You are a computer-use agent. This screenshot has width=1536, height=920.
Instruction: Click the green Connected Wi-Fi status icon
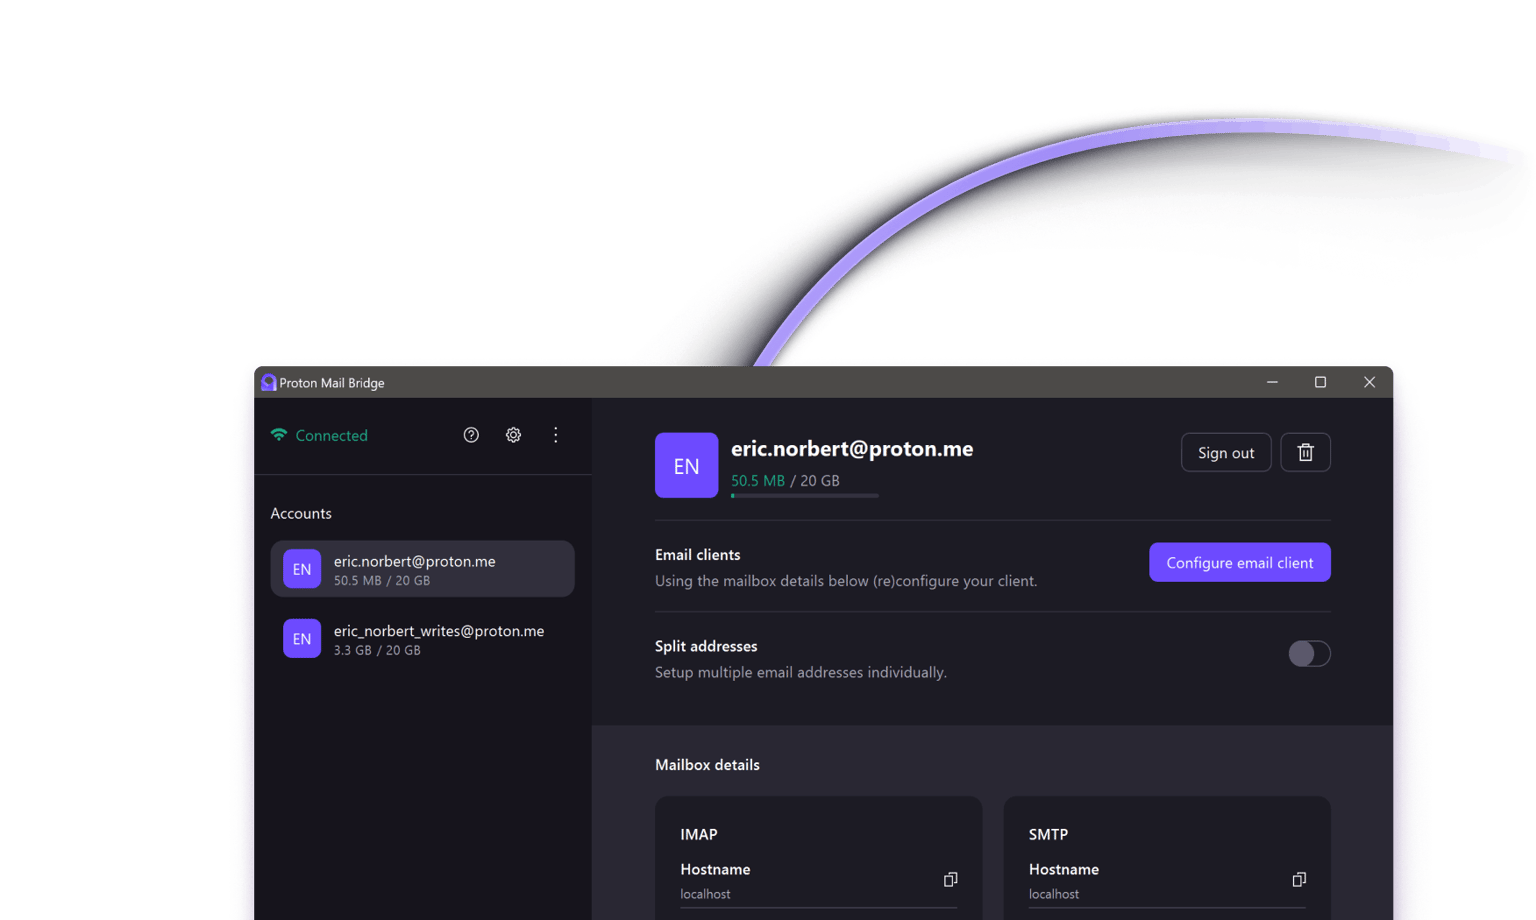[279, 435]
